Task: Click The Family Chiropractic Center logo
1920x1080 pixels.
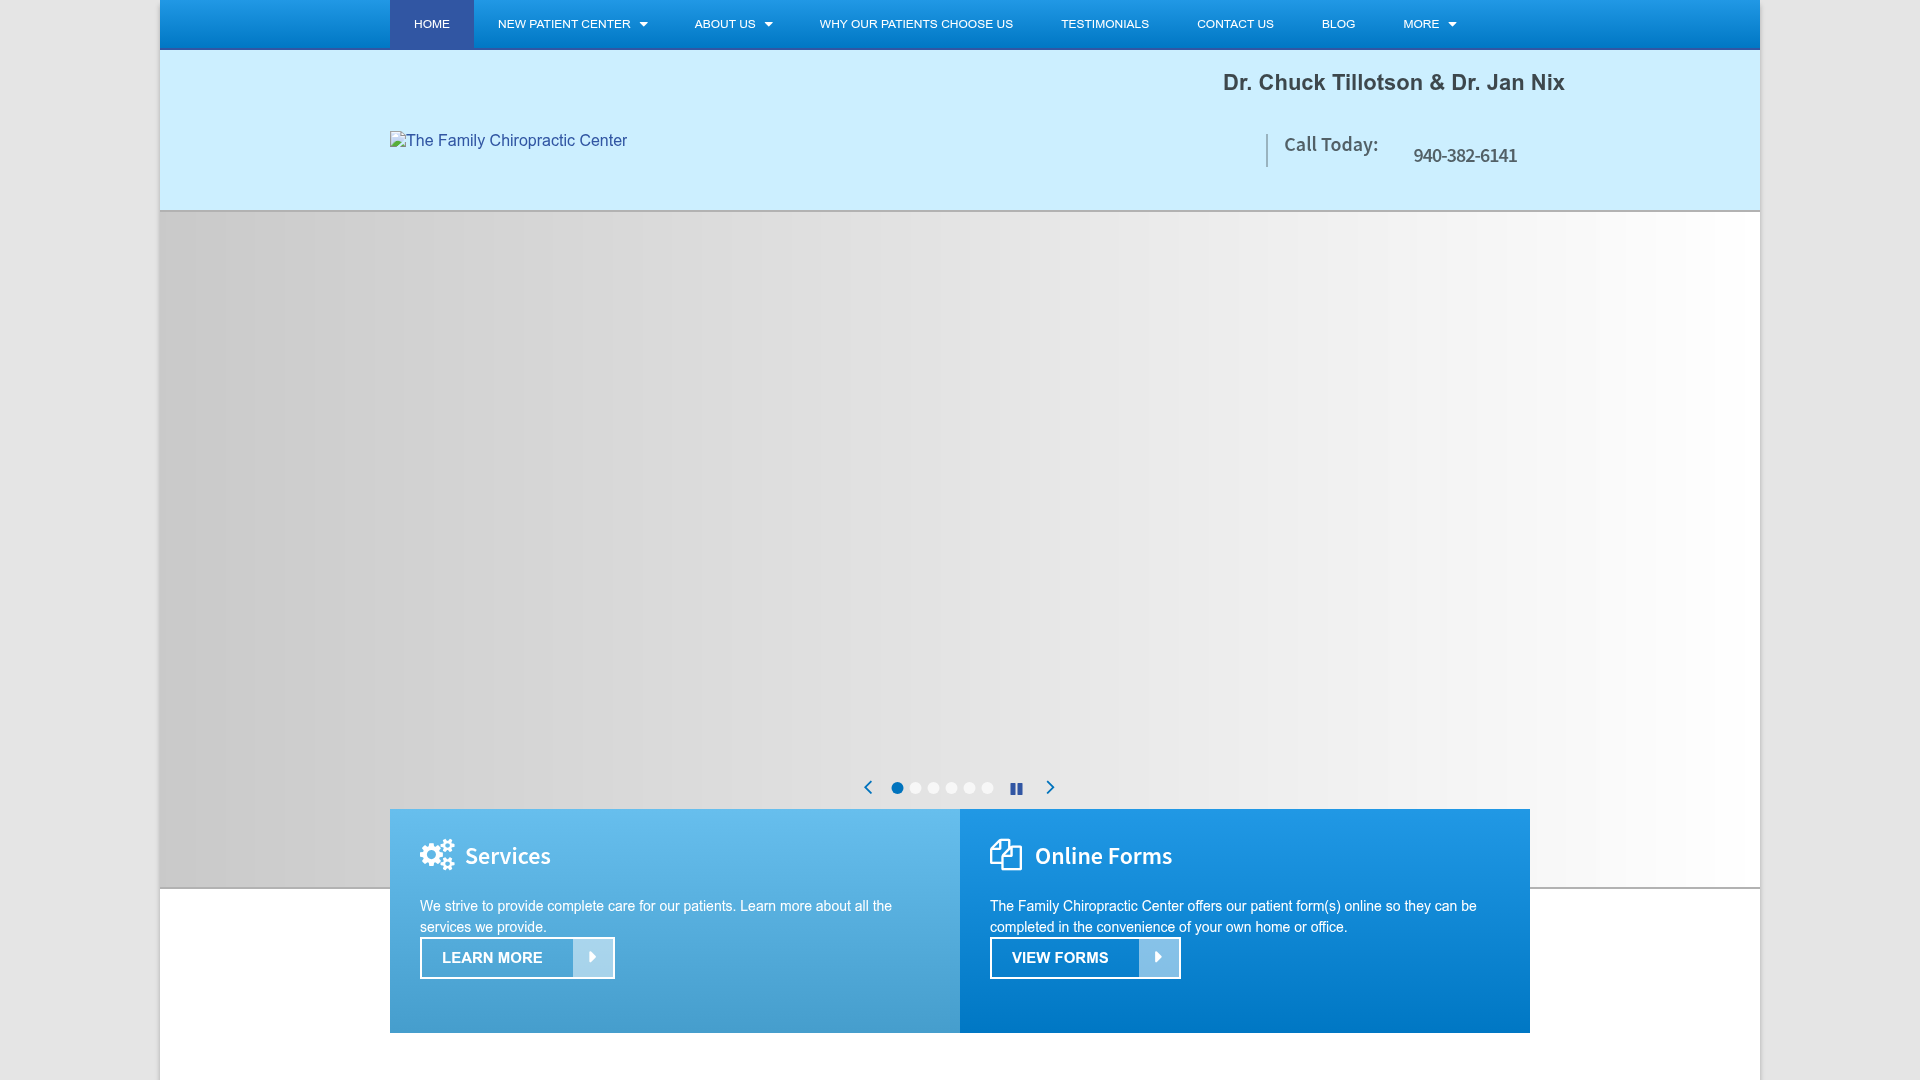Action: coord(508,141)
